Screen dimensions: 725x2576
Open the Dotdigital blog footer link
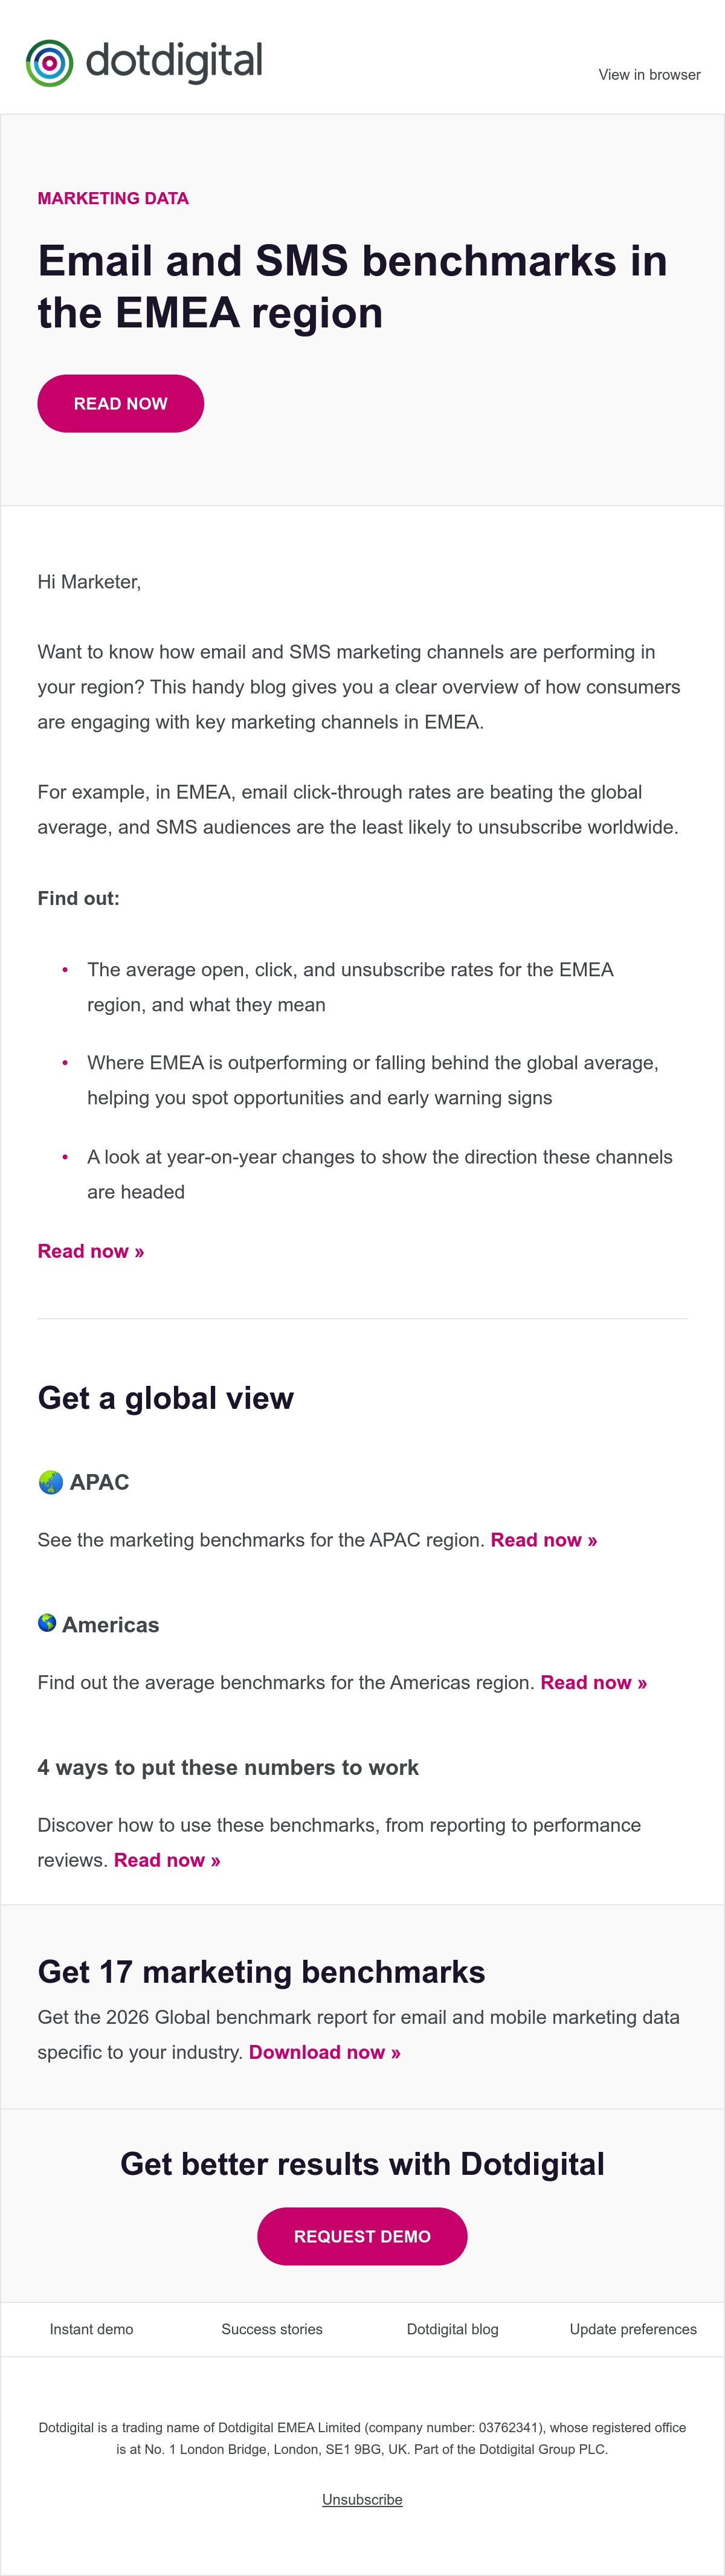pos(453,2329)
